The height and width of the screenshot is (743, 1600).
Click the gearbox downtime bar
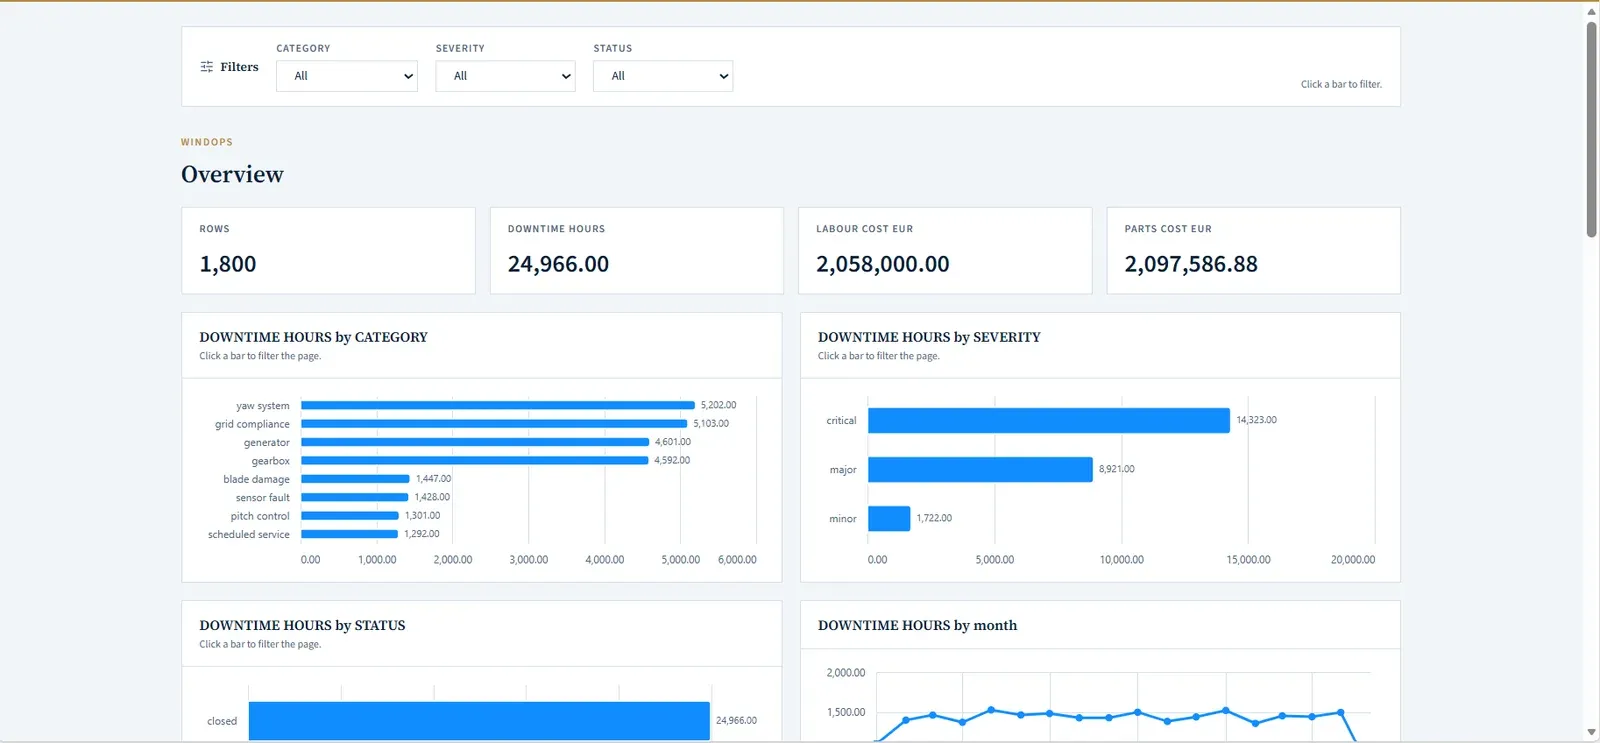point(475,460)
